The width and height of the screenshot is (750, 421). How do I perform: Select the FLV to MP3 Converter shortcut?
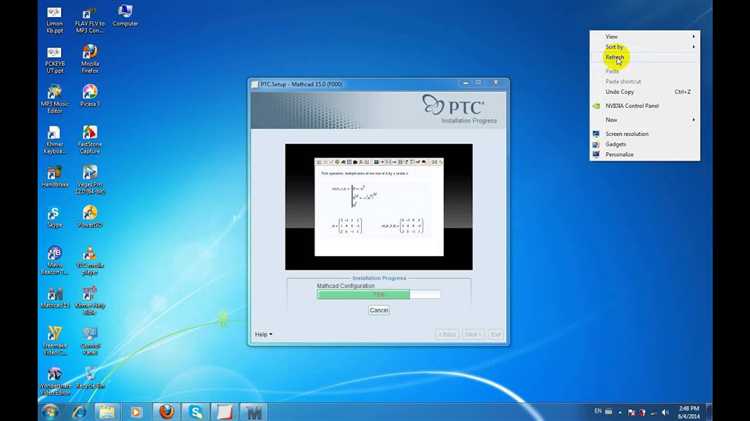pos(90,19)
